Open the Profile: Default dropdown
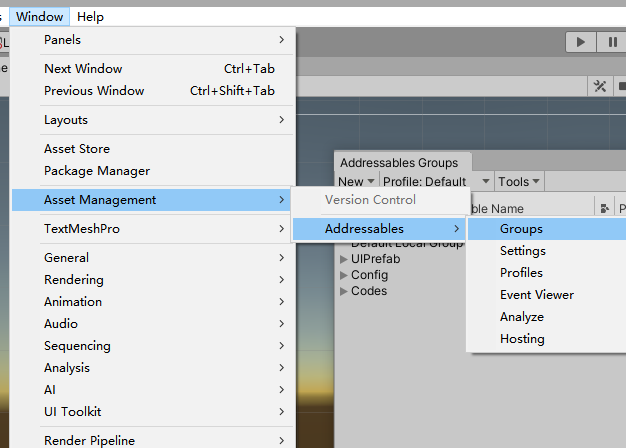Viewport: 626px width, 448px height. point(436,182)
